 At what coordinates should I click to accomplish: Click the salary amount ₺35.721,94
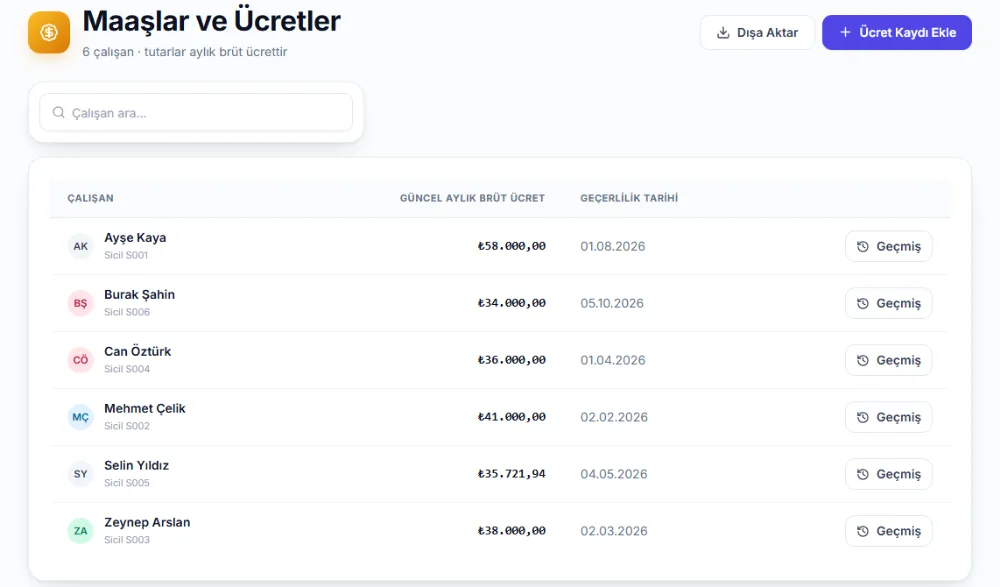(x=511, y=474)
